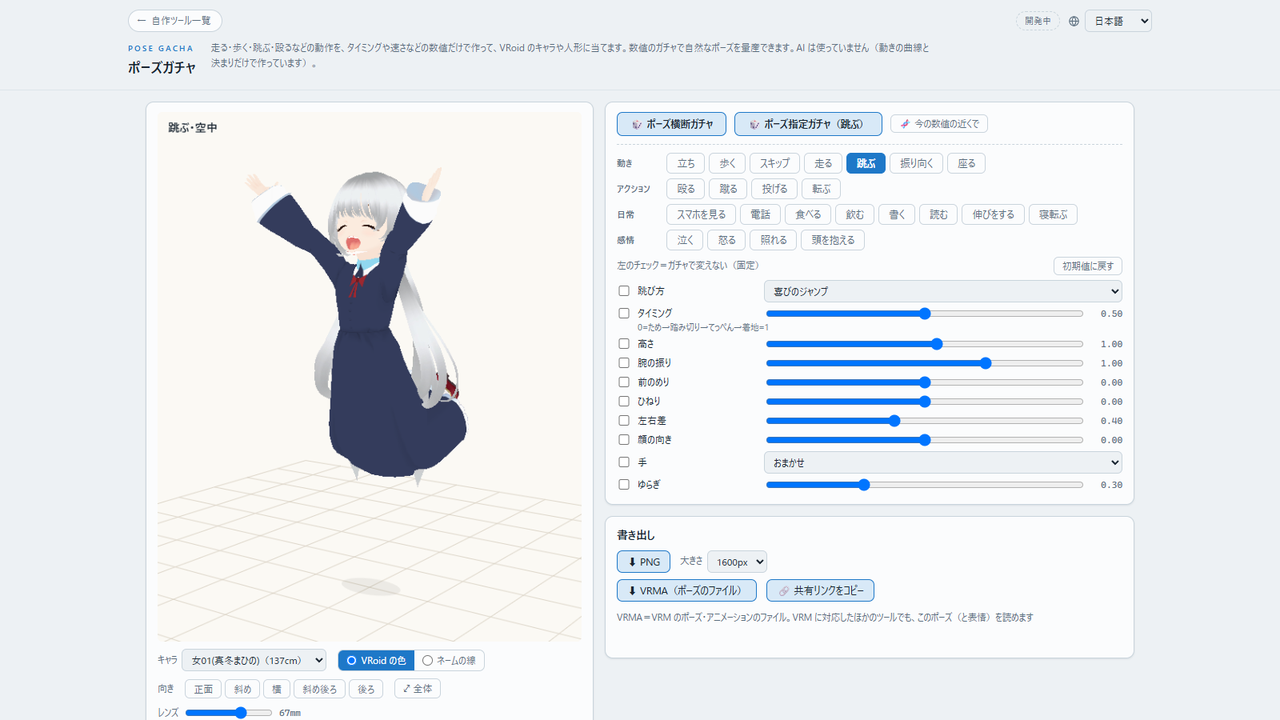Tick the タイミング fix checkbox

(624, 313)
